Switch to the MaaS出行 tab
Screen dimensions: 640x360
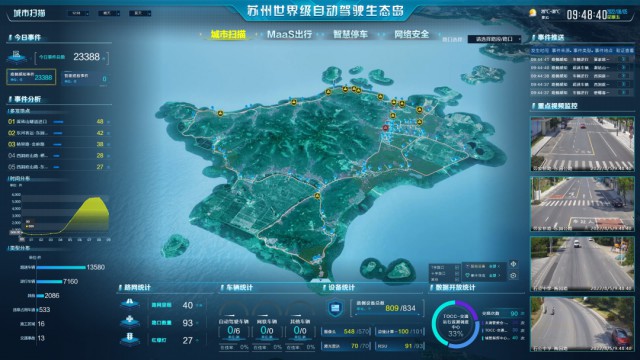tap(289, 34)
